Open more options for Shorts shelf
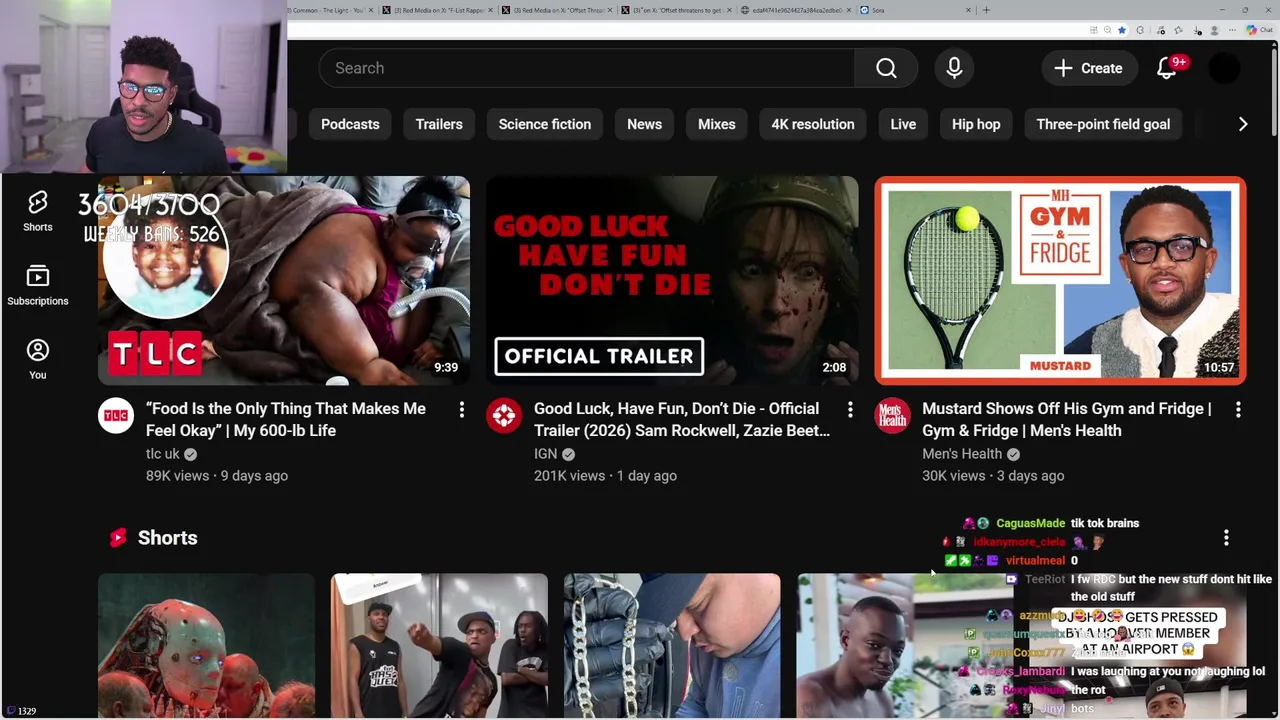The image size is (1280, 720). tap(1226, 538)
